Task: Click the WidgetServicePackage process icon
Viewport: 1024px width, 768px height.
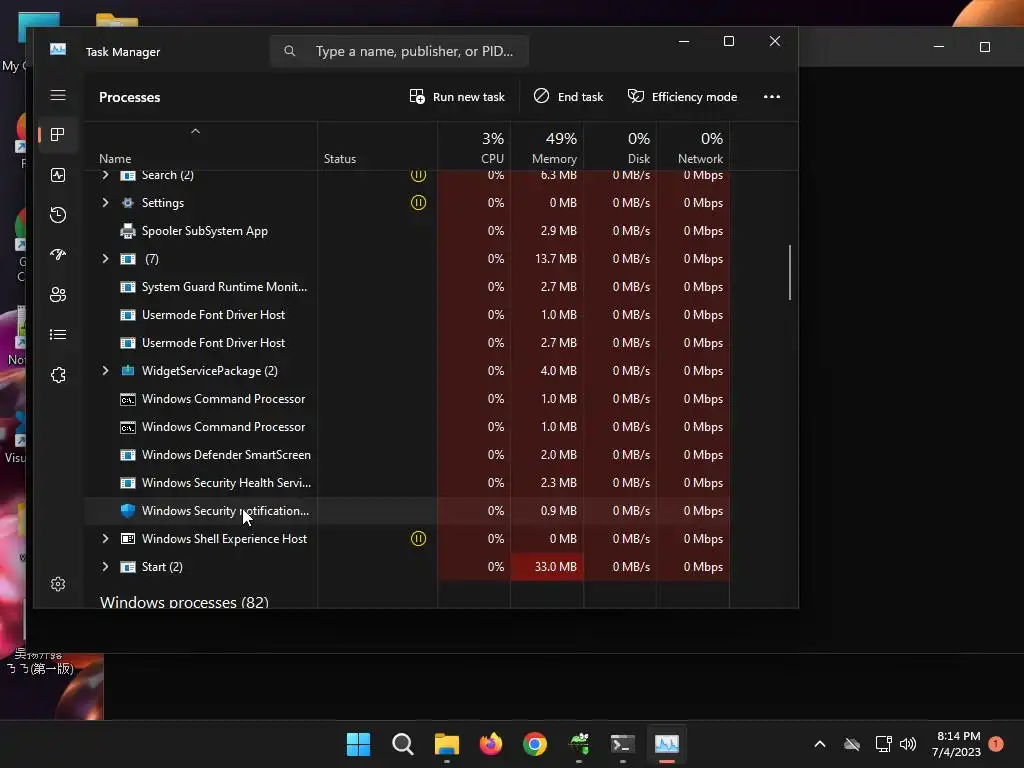Action: point(128,370)
